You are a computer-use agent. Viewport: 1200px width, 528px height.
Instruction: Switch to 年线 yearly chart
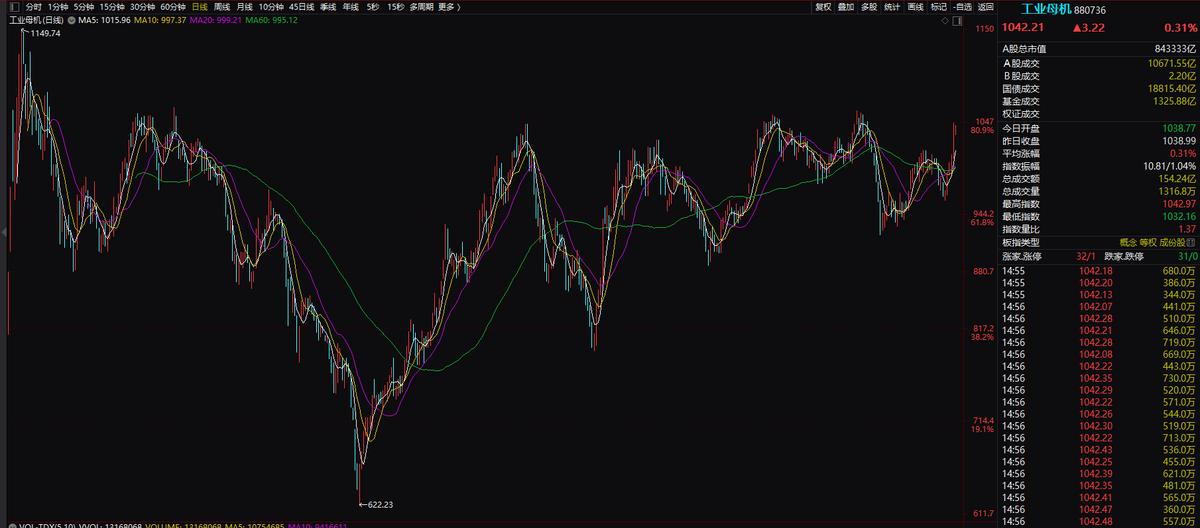[350, 6]
